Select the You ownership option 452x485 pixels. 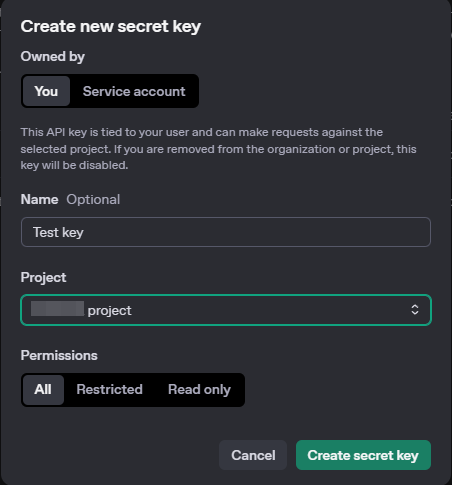46,91
